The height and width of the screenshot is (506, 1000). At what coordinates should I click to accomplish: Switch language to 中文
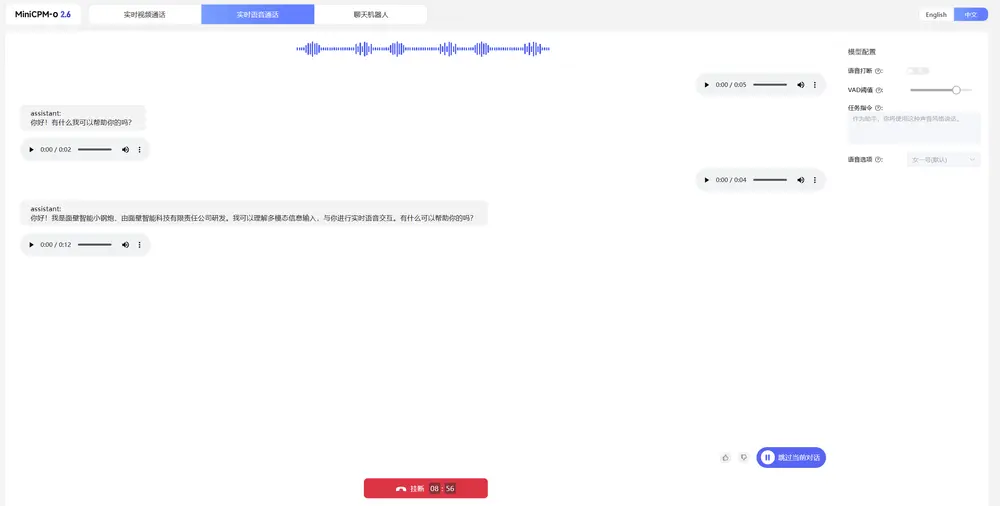point(971,15)
